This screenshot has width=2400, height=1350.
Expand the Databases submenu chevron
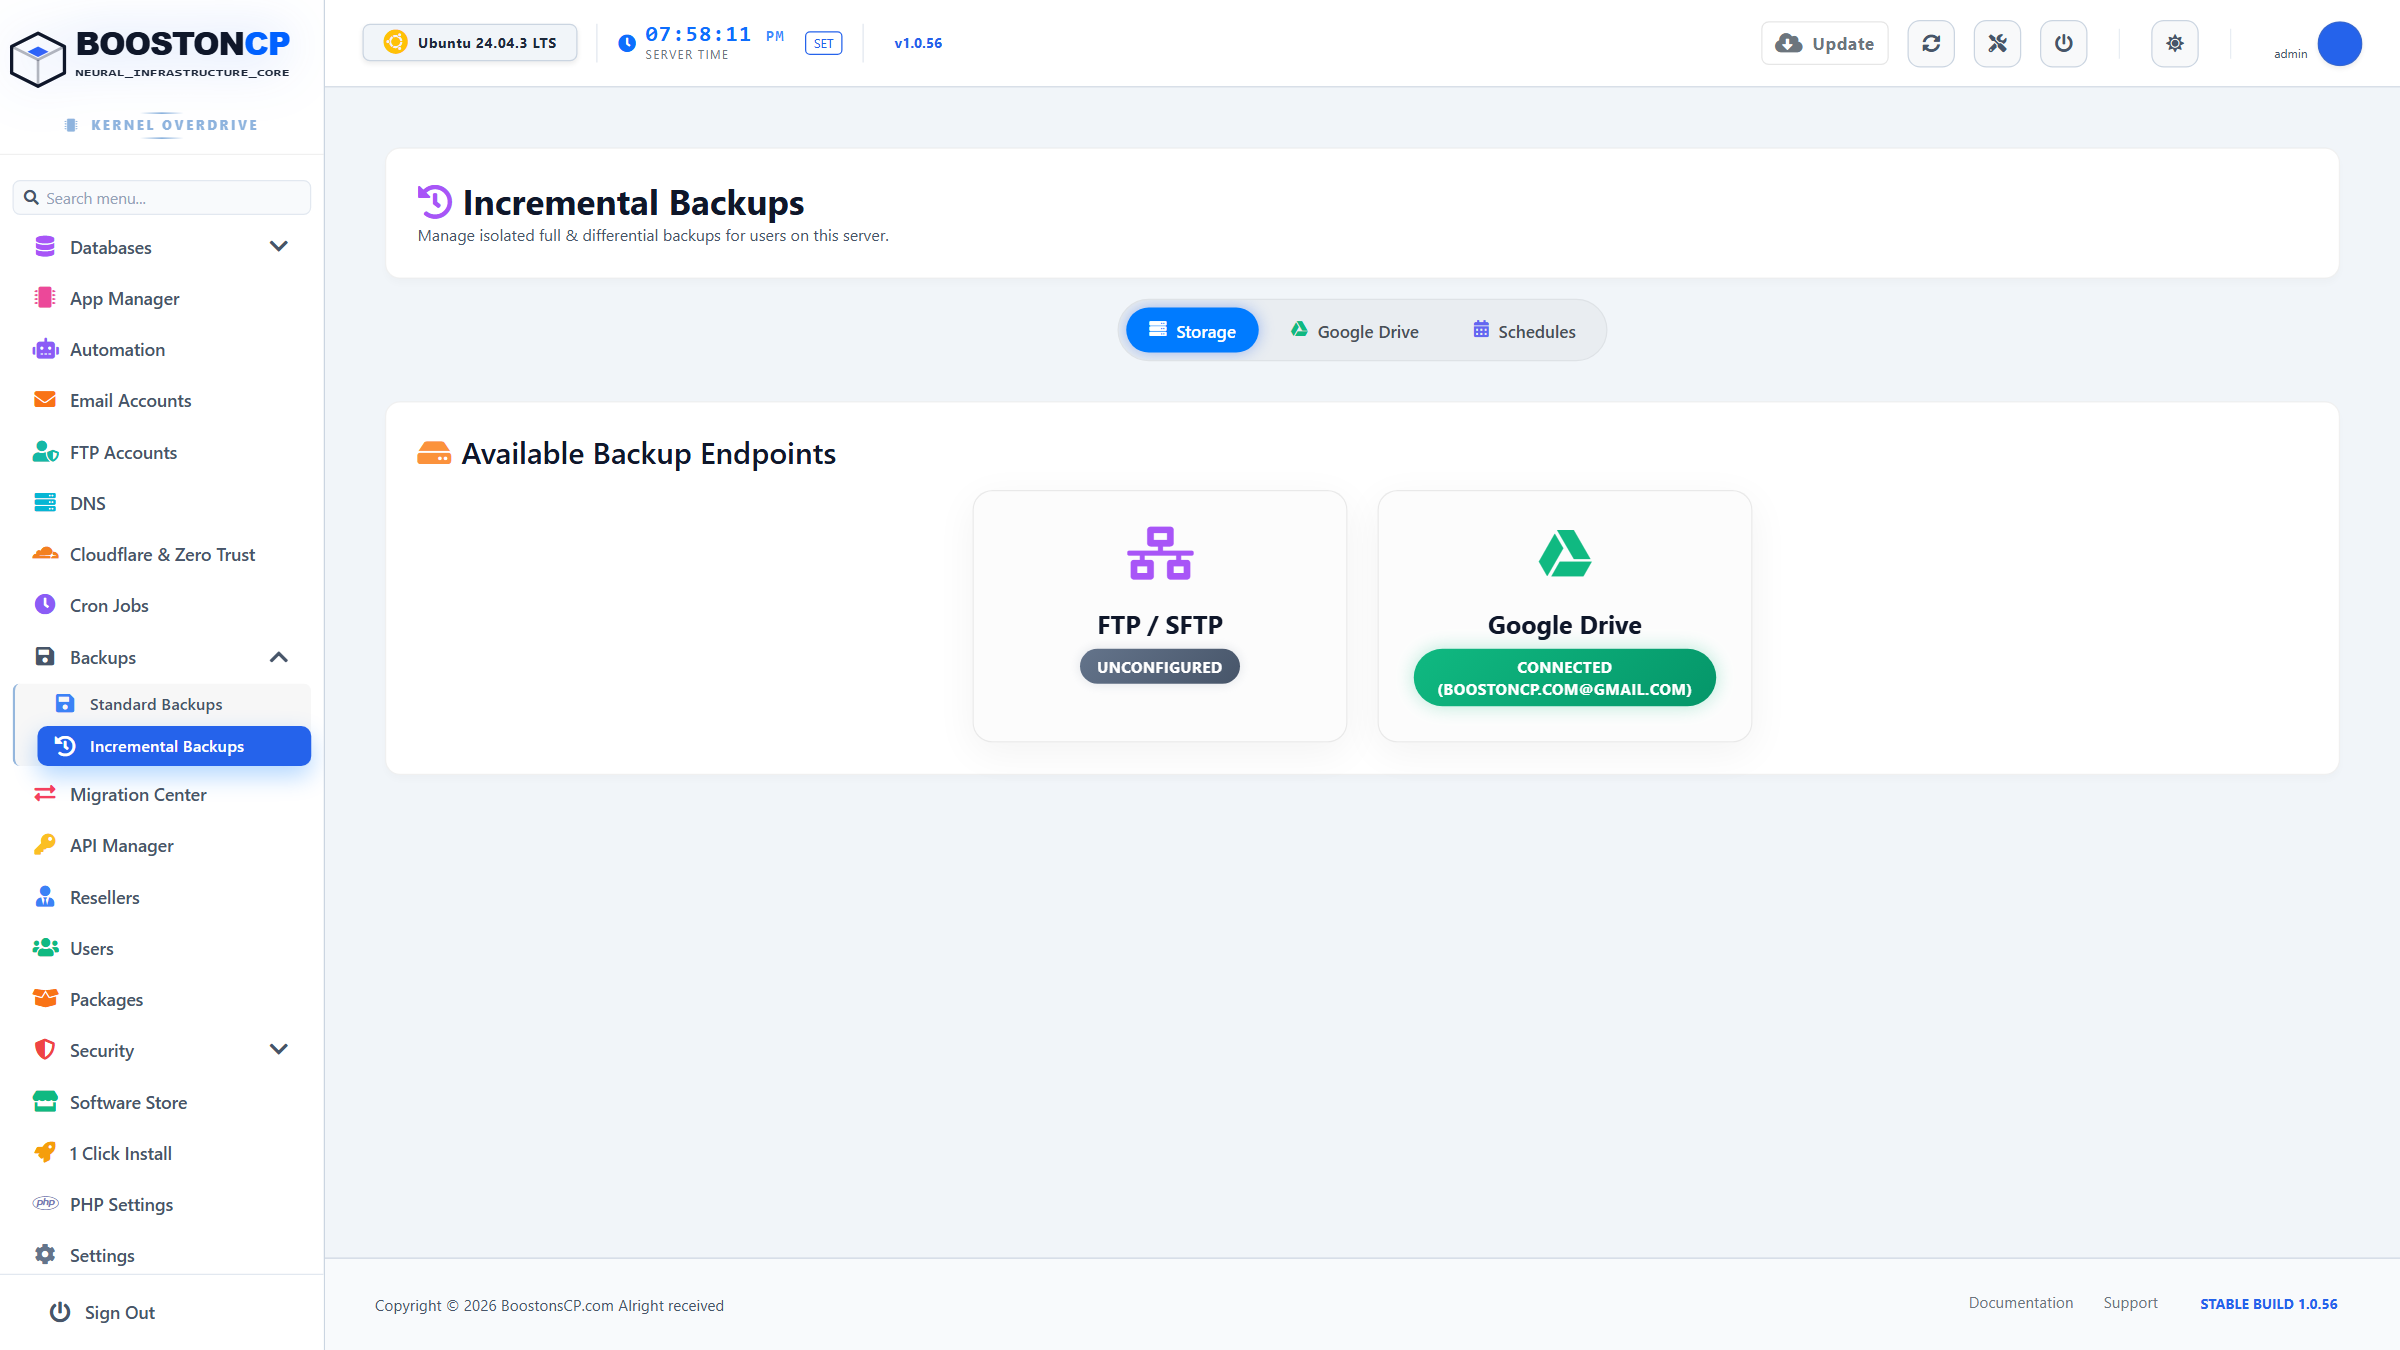tap(279, 246)
